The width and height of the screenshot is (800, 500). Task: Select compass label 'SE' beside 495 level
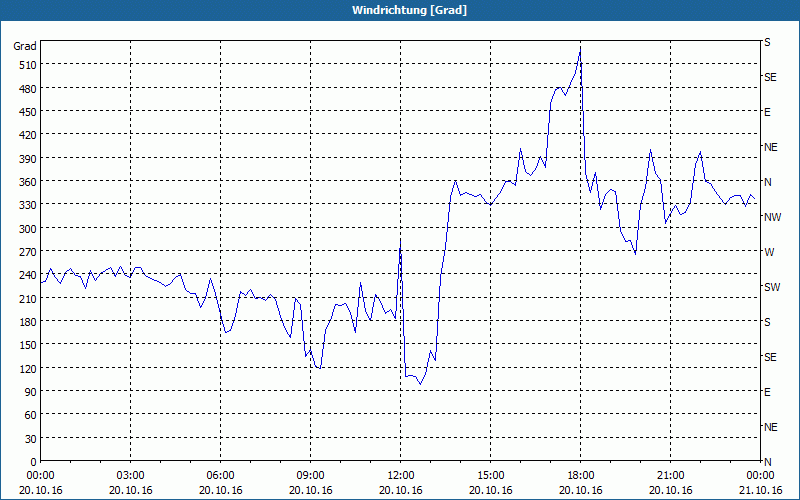coord(770,78)
